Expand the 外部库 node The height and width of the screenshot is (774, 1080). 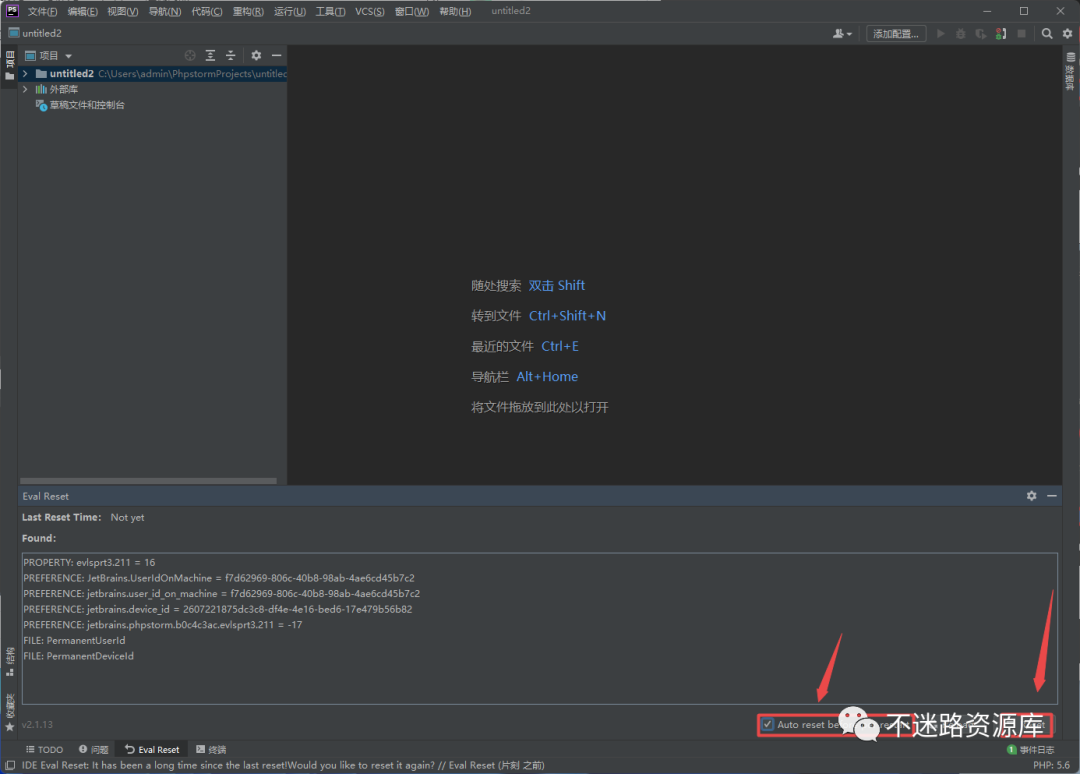[25, 90]
